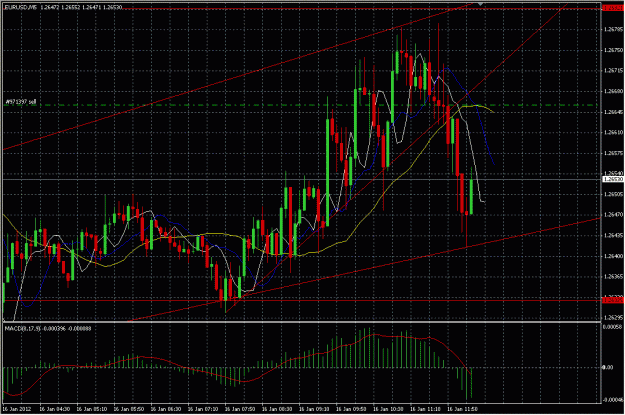Click the 16 Jan 09:10 time label
Viewport: 625px width, 415px height.
pos(314,409)
